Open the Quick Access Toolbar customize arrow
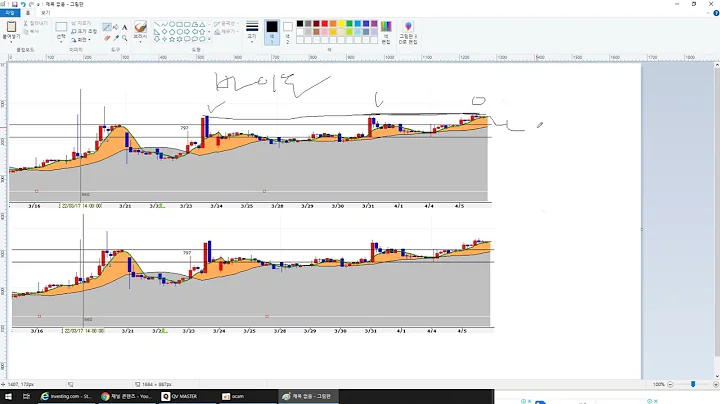 coord(38,4)
